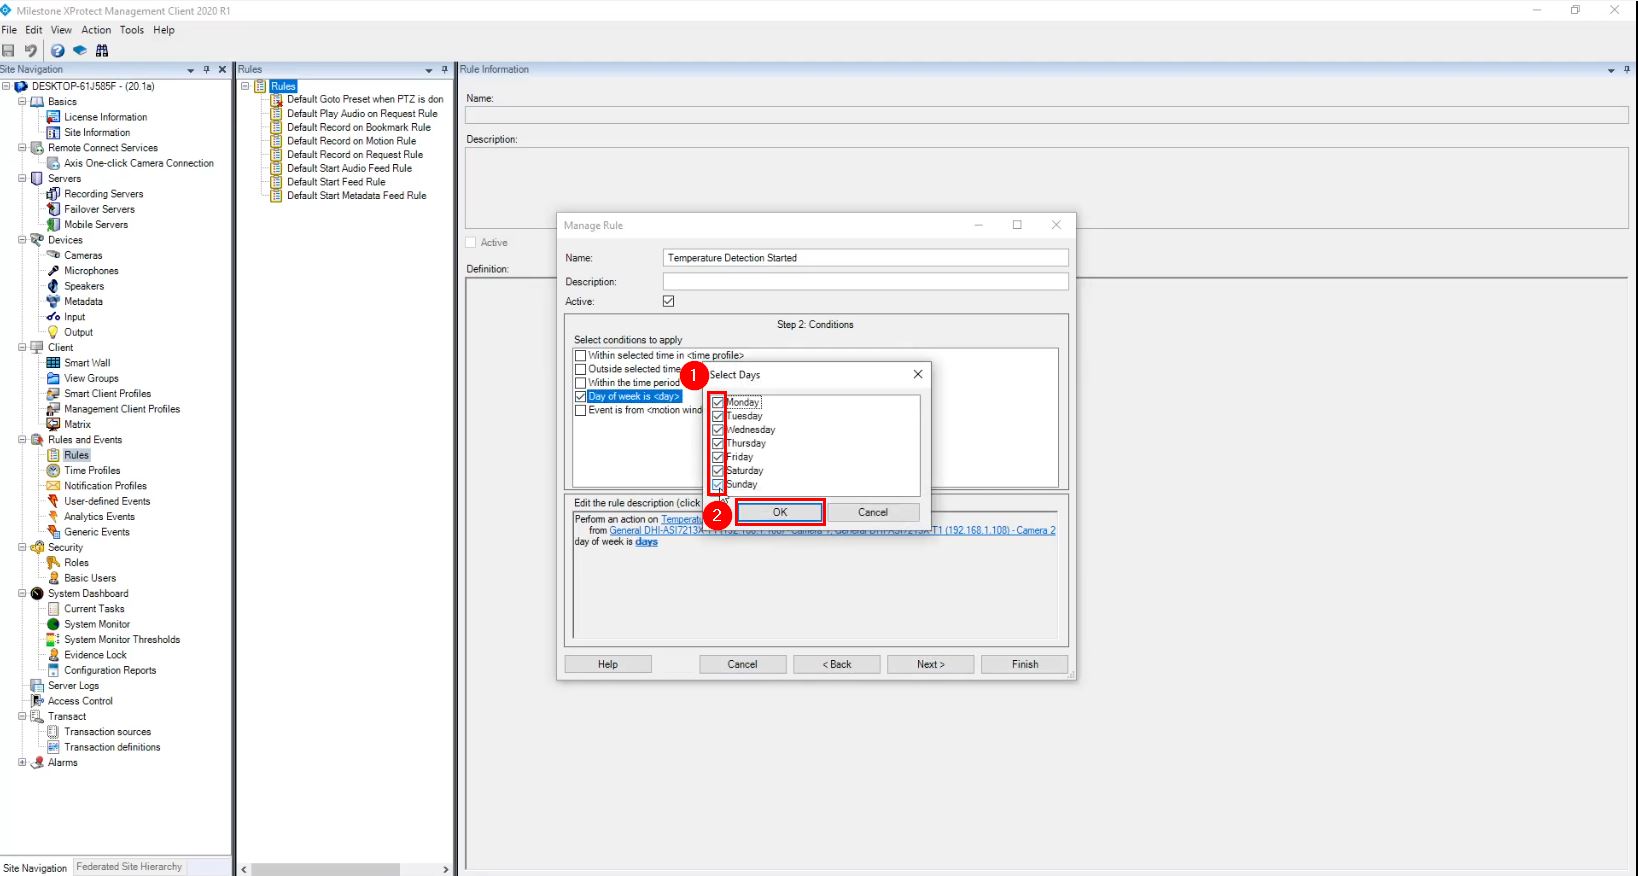The width and height of the screenshot is (1638, 876).
Task: Collapse the Devices tree node
Action: coord(22,240)
